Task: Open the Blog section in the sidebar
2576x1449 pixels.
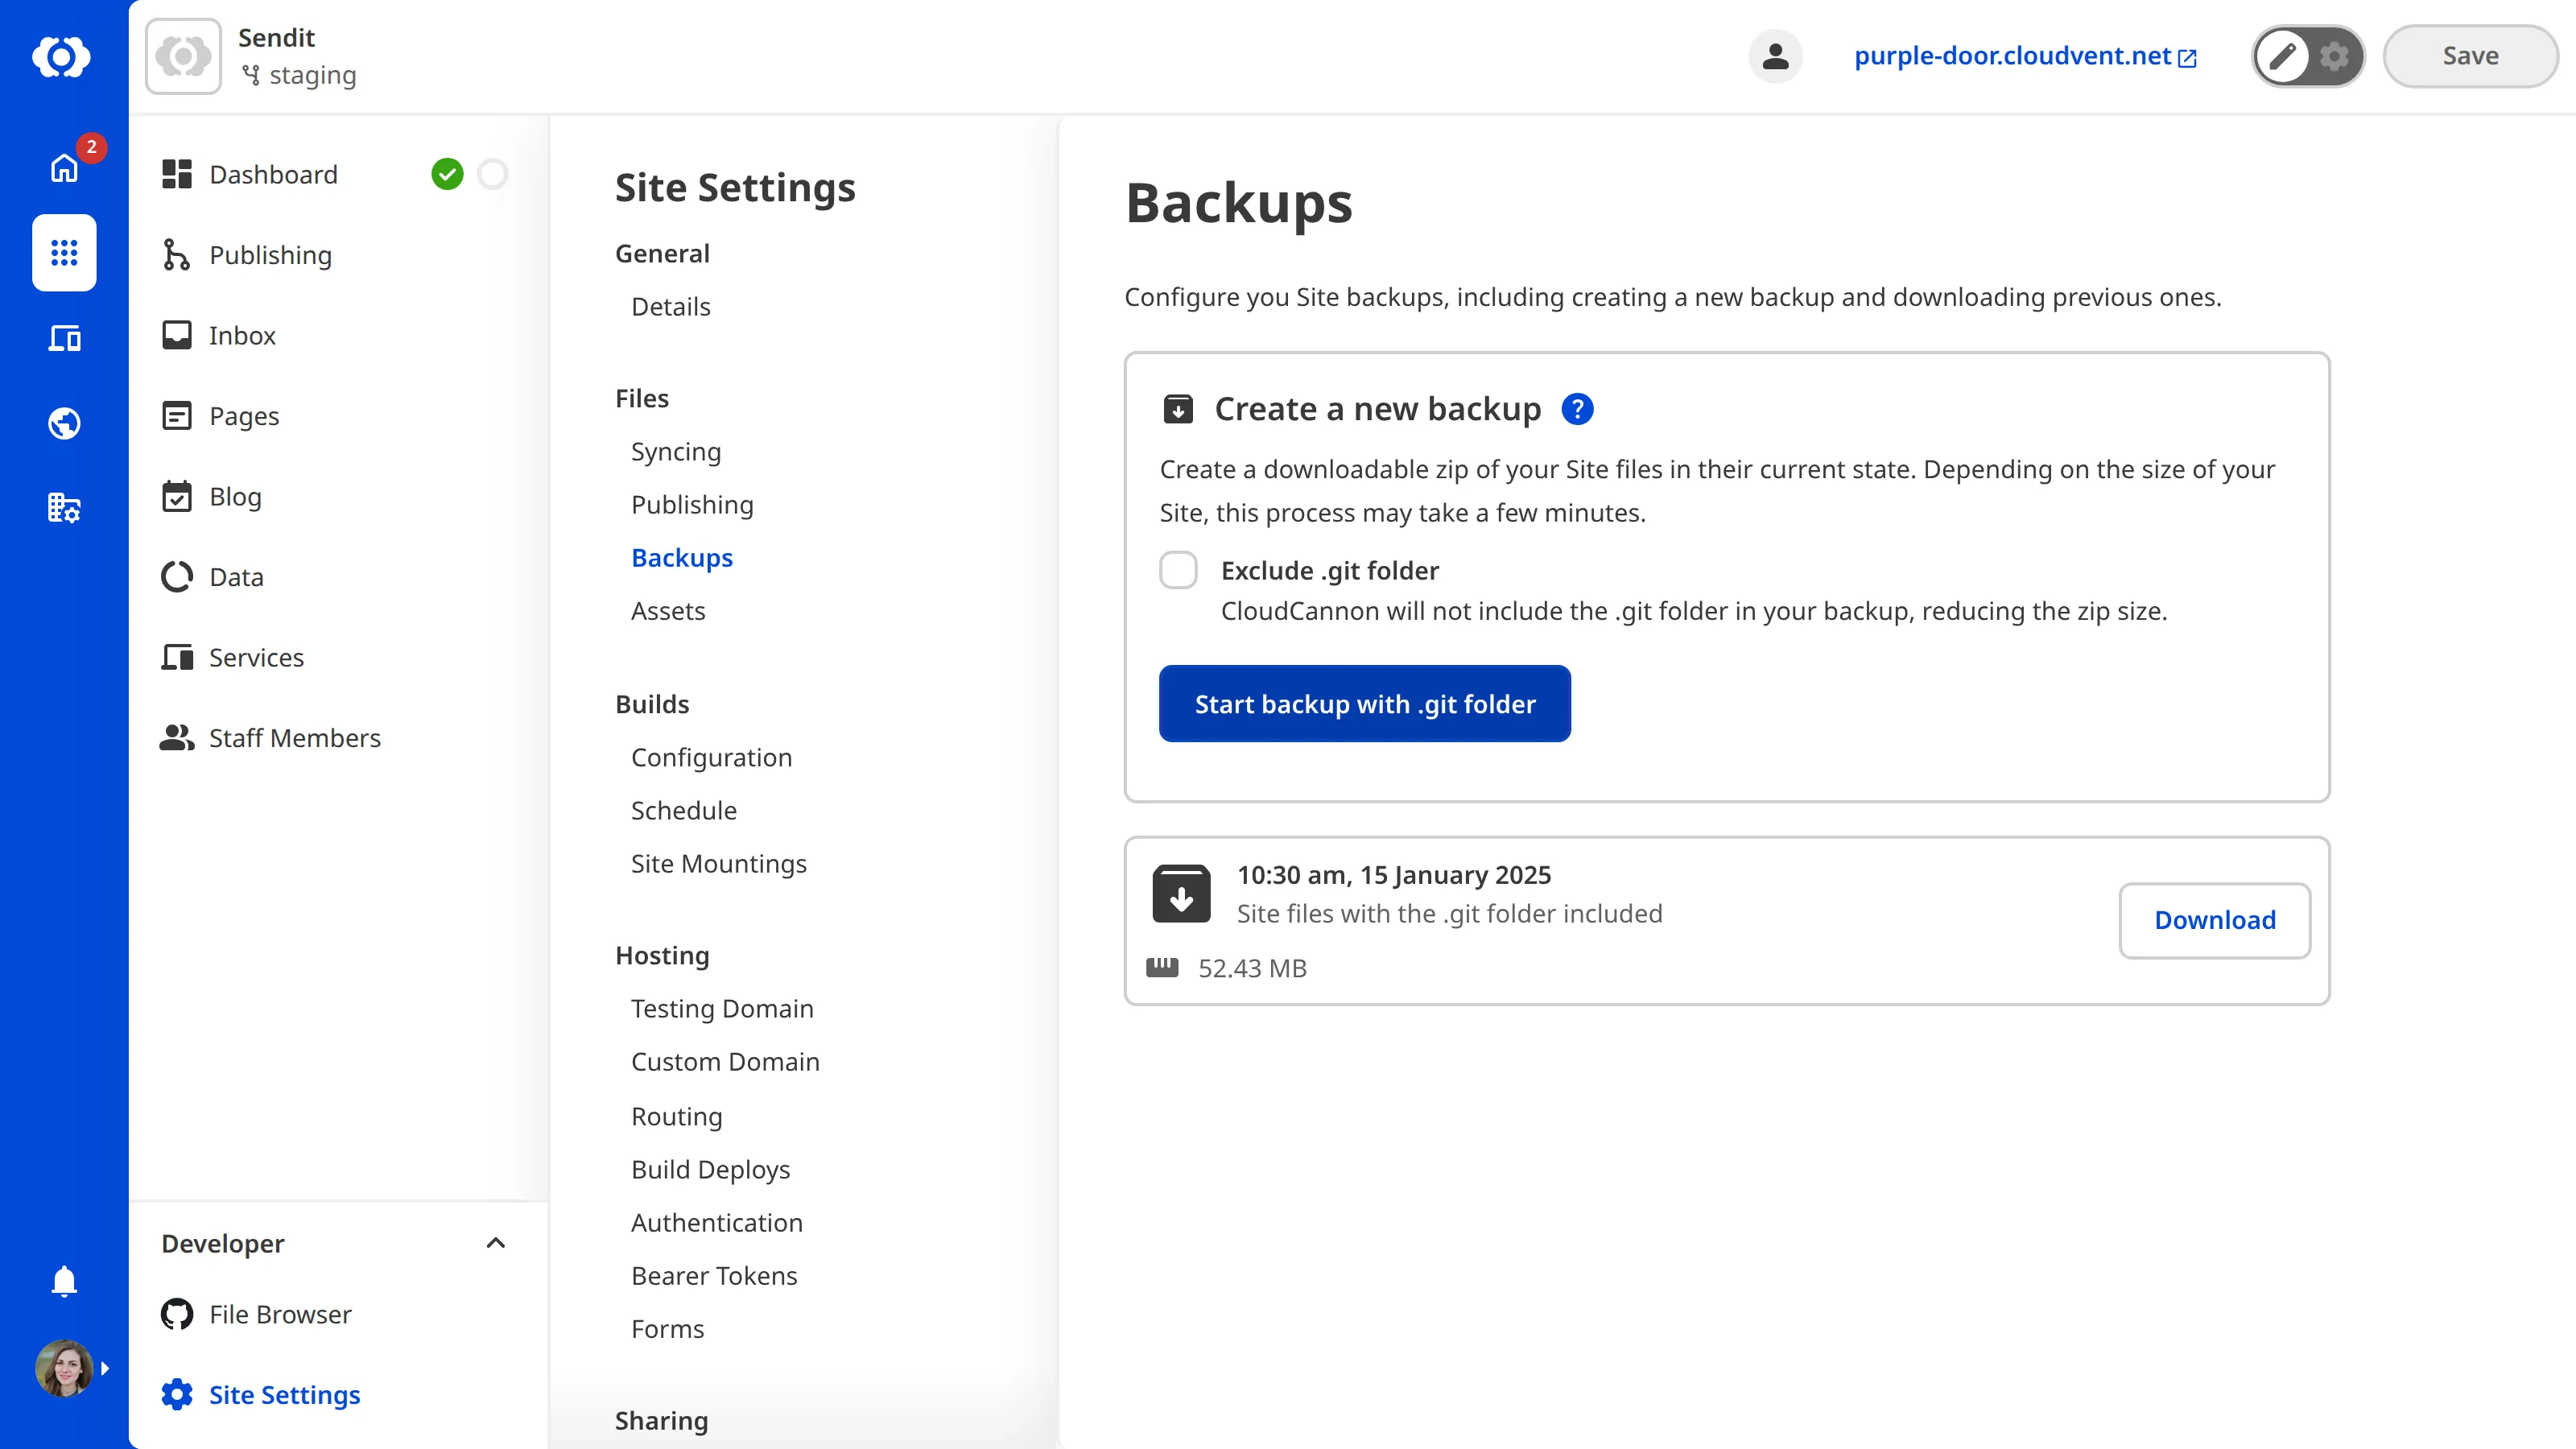Action: [x=235, y=496]
